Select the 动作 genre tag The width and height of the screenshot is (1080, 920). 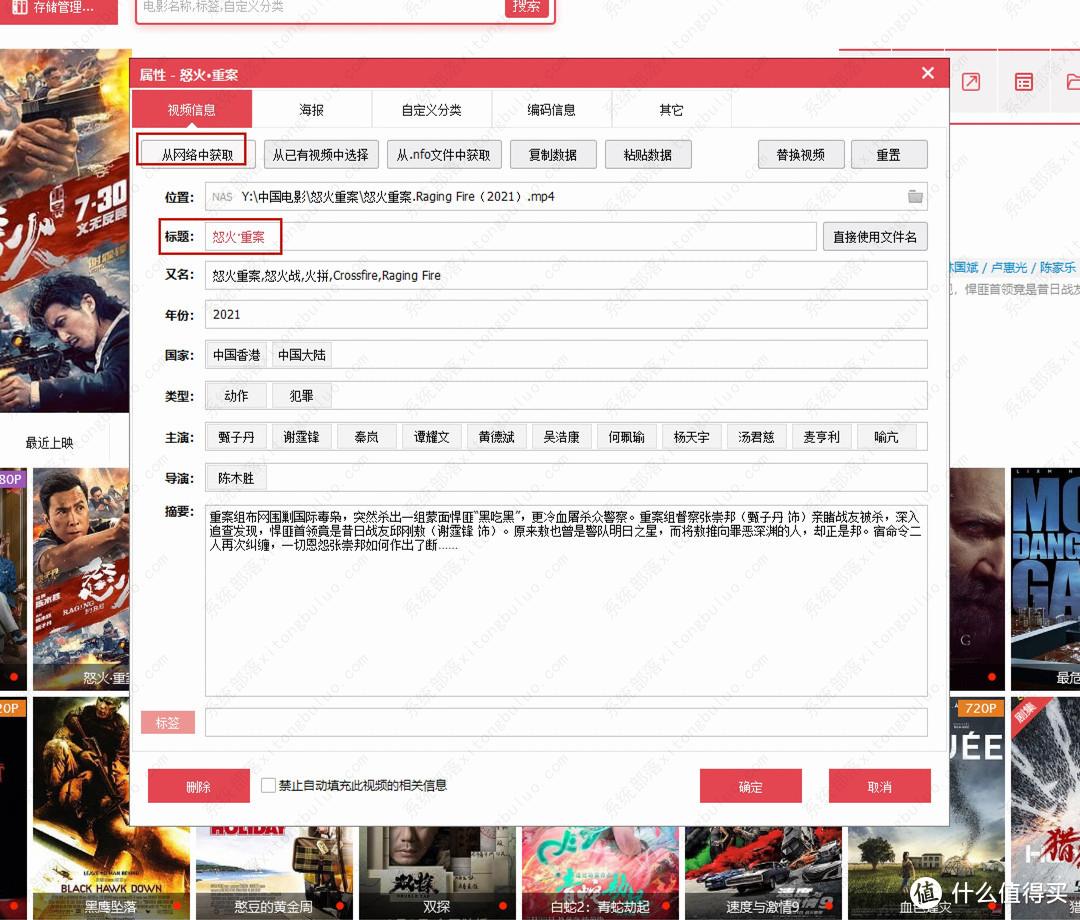click(x=236, y=396)
